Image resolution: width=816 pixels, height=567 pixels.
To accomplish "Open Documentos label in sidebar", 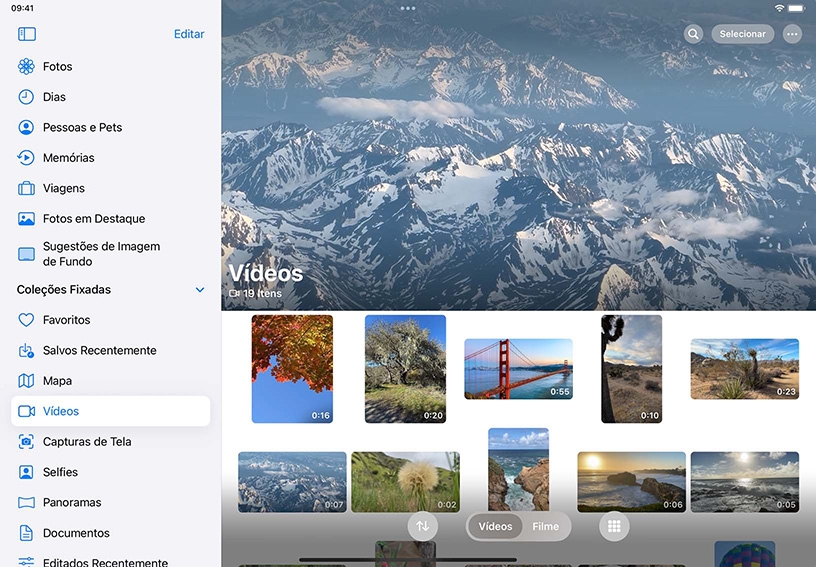I will coord(76,533).
